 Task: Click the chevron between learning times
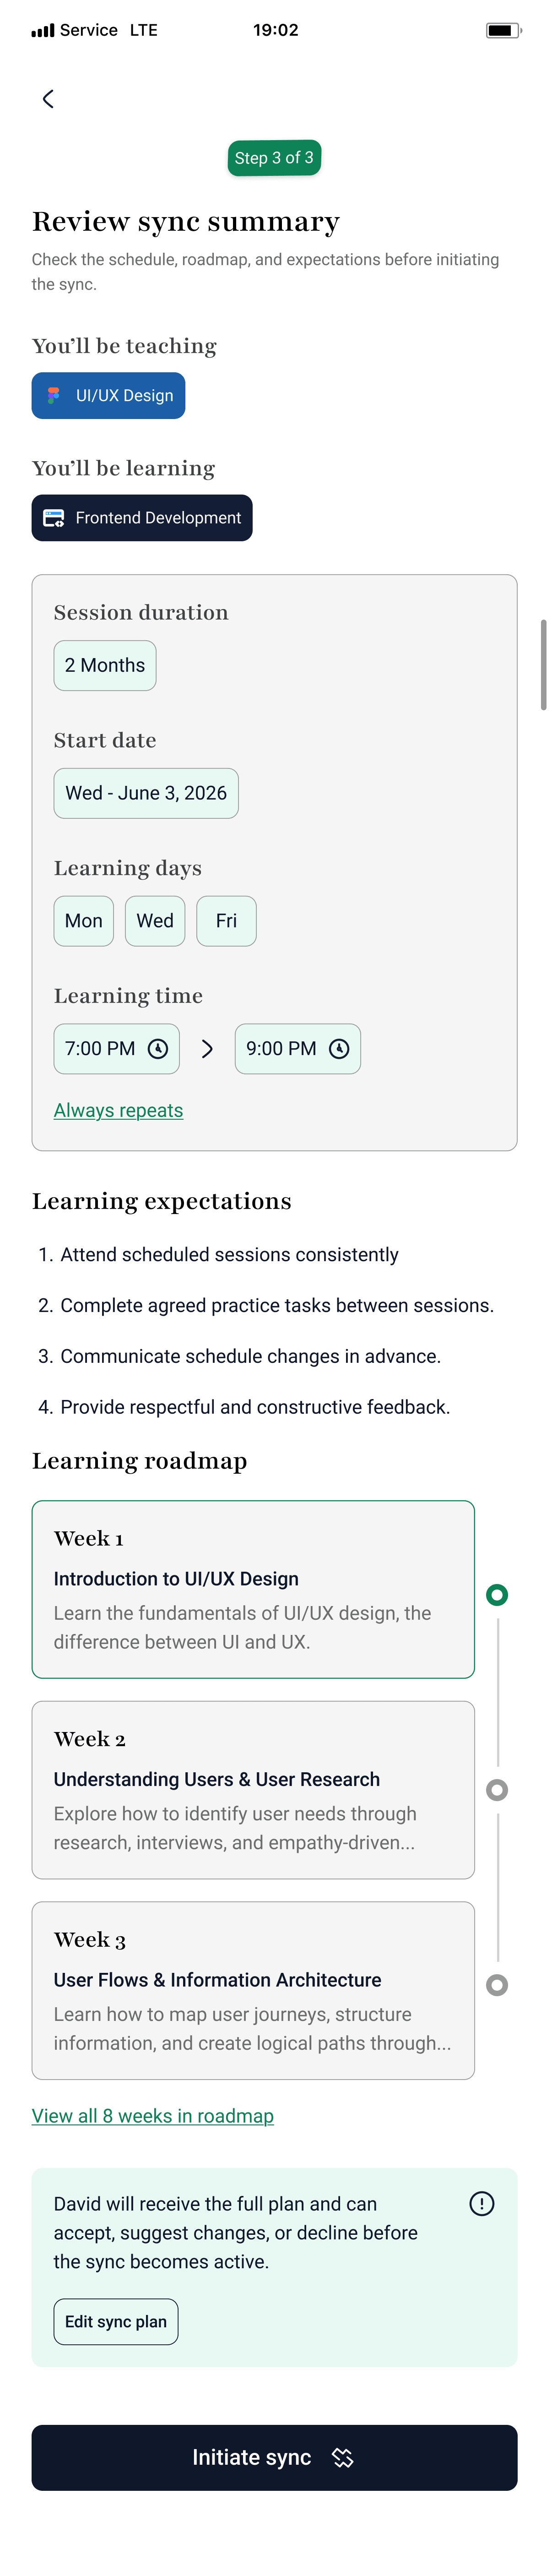207,1048
